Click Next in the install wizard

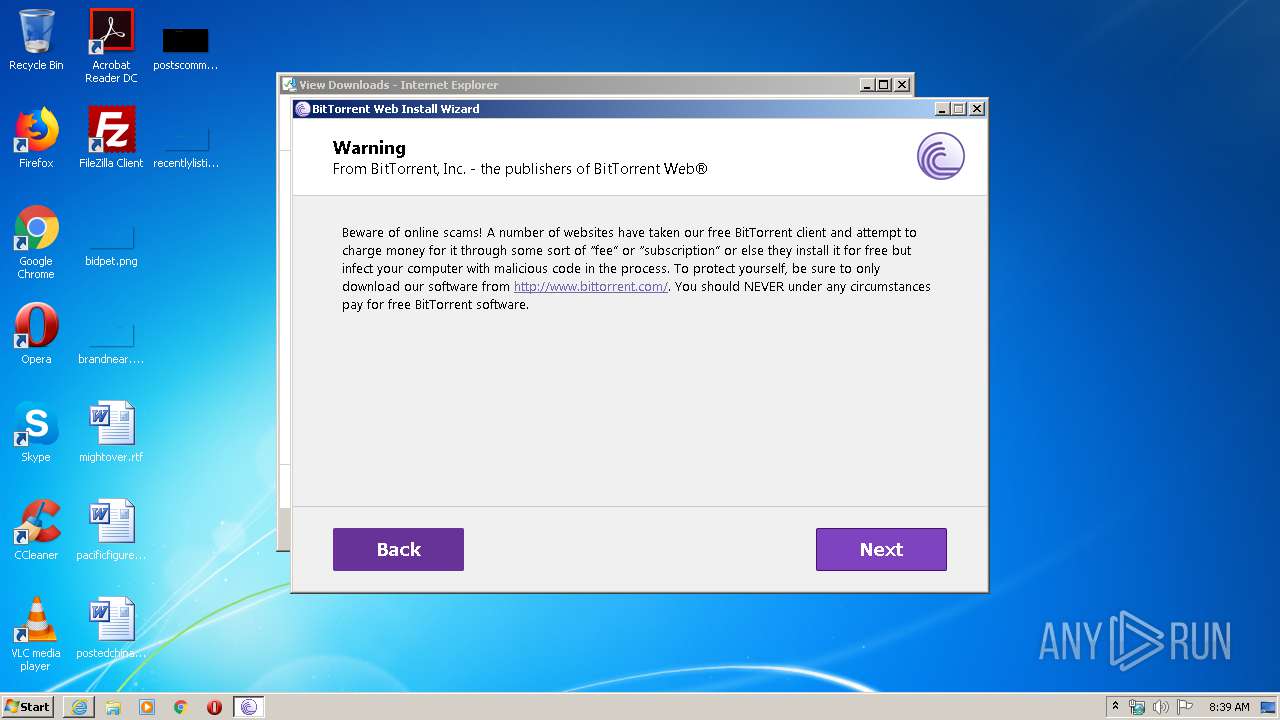tap(881, 549)
